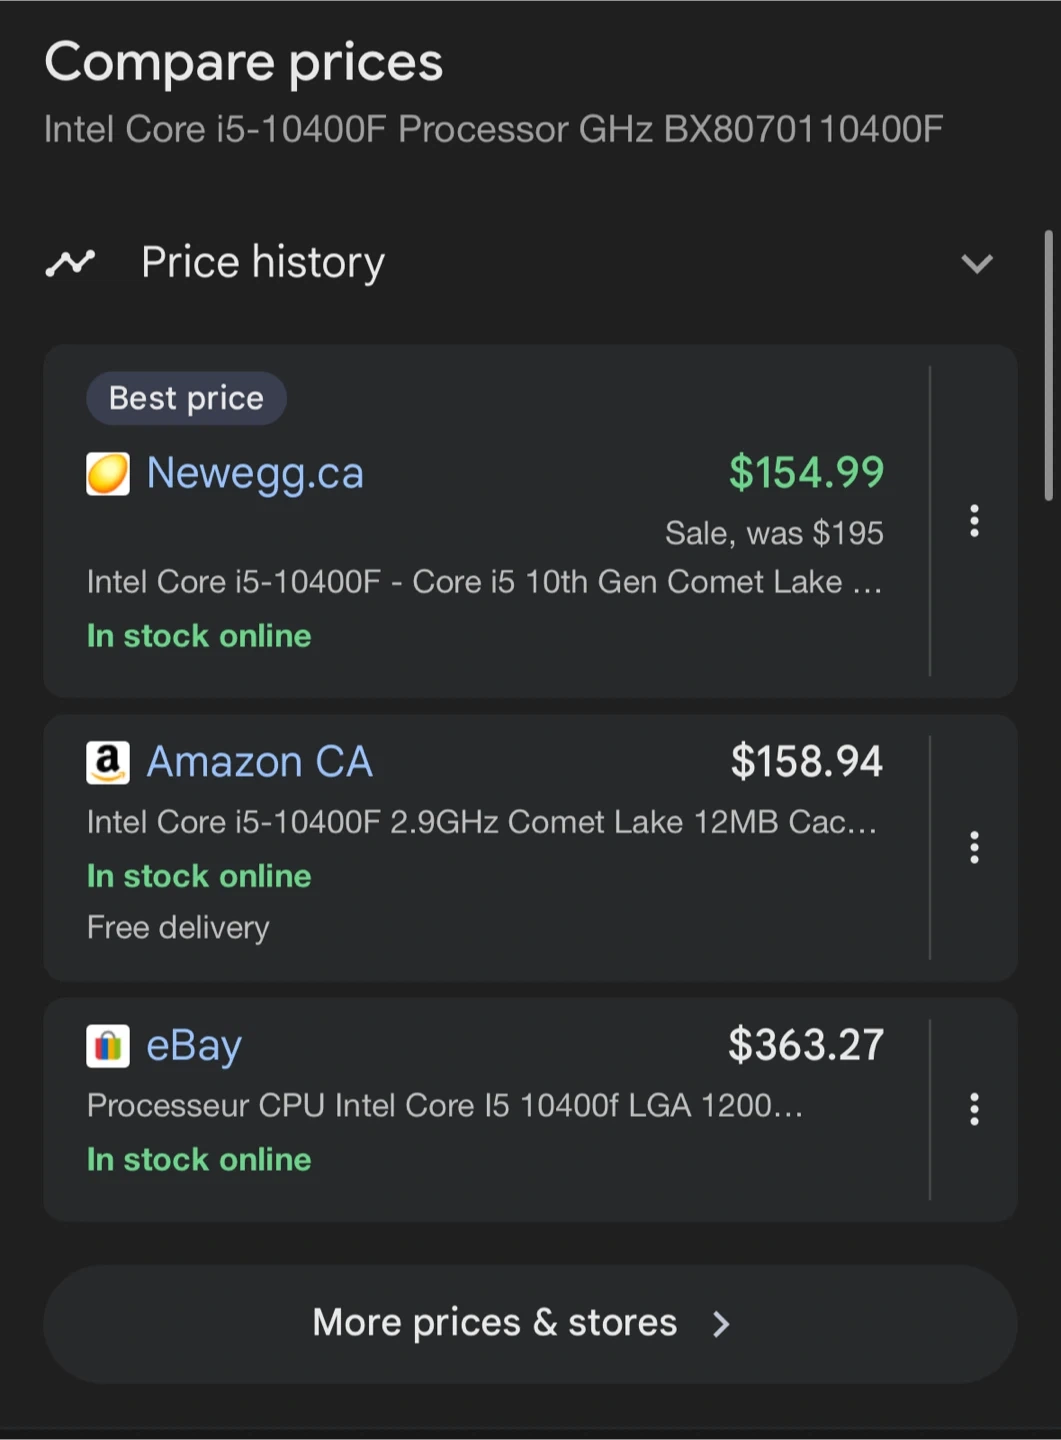Click the Amazon CA logo icon
This screenshot has width=1061, height=1440.
(x=108, y=763)
